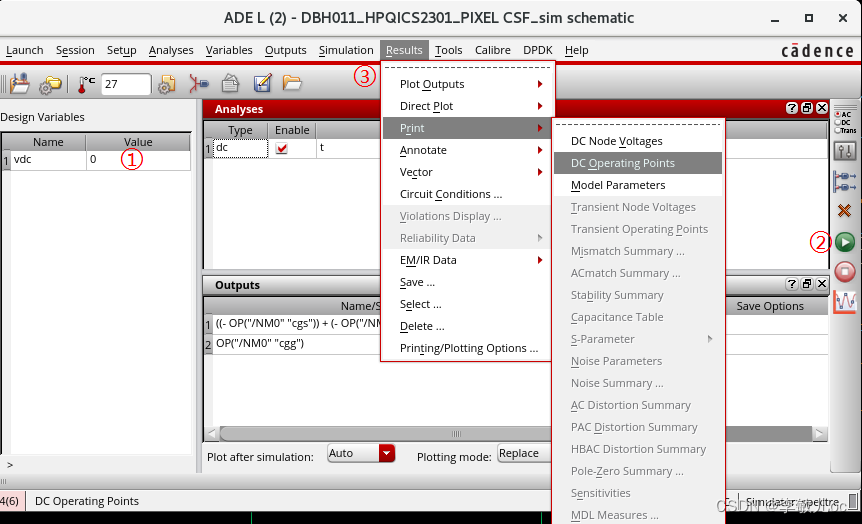
Task: Click the vdc variable value cell
Action: [138, 159]
